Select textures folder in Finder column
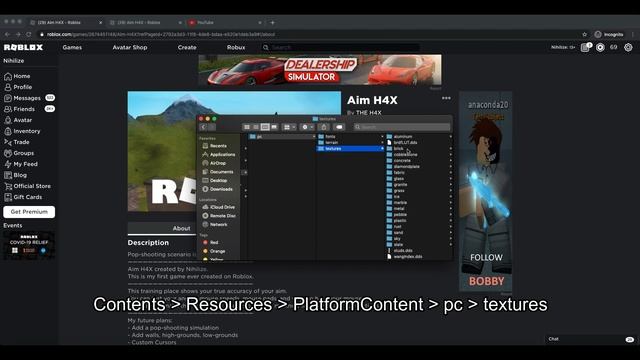The height and width of the screenshot is (360, 640). pos(351,149)
